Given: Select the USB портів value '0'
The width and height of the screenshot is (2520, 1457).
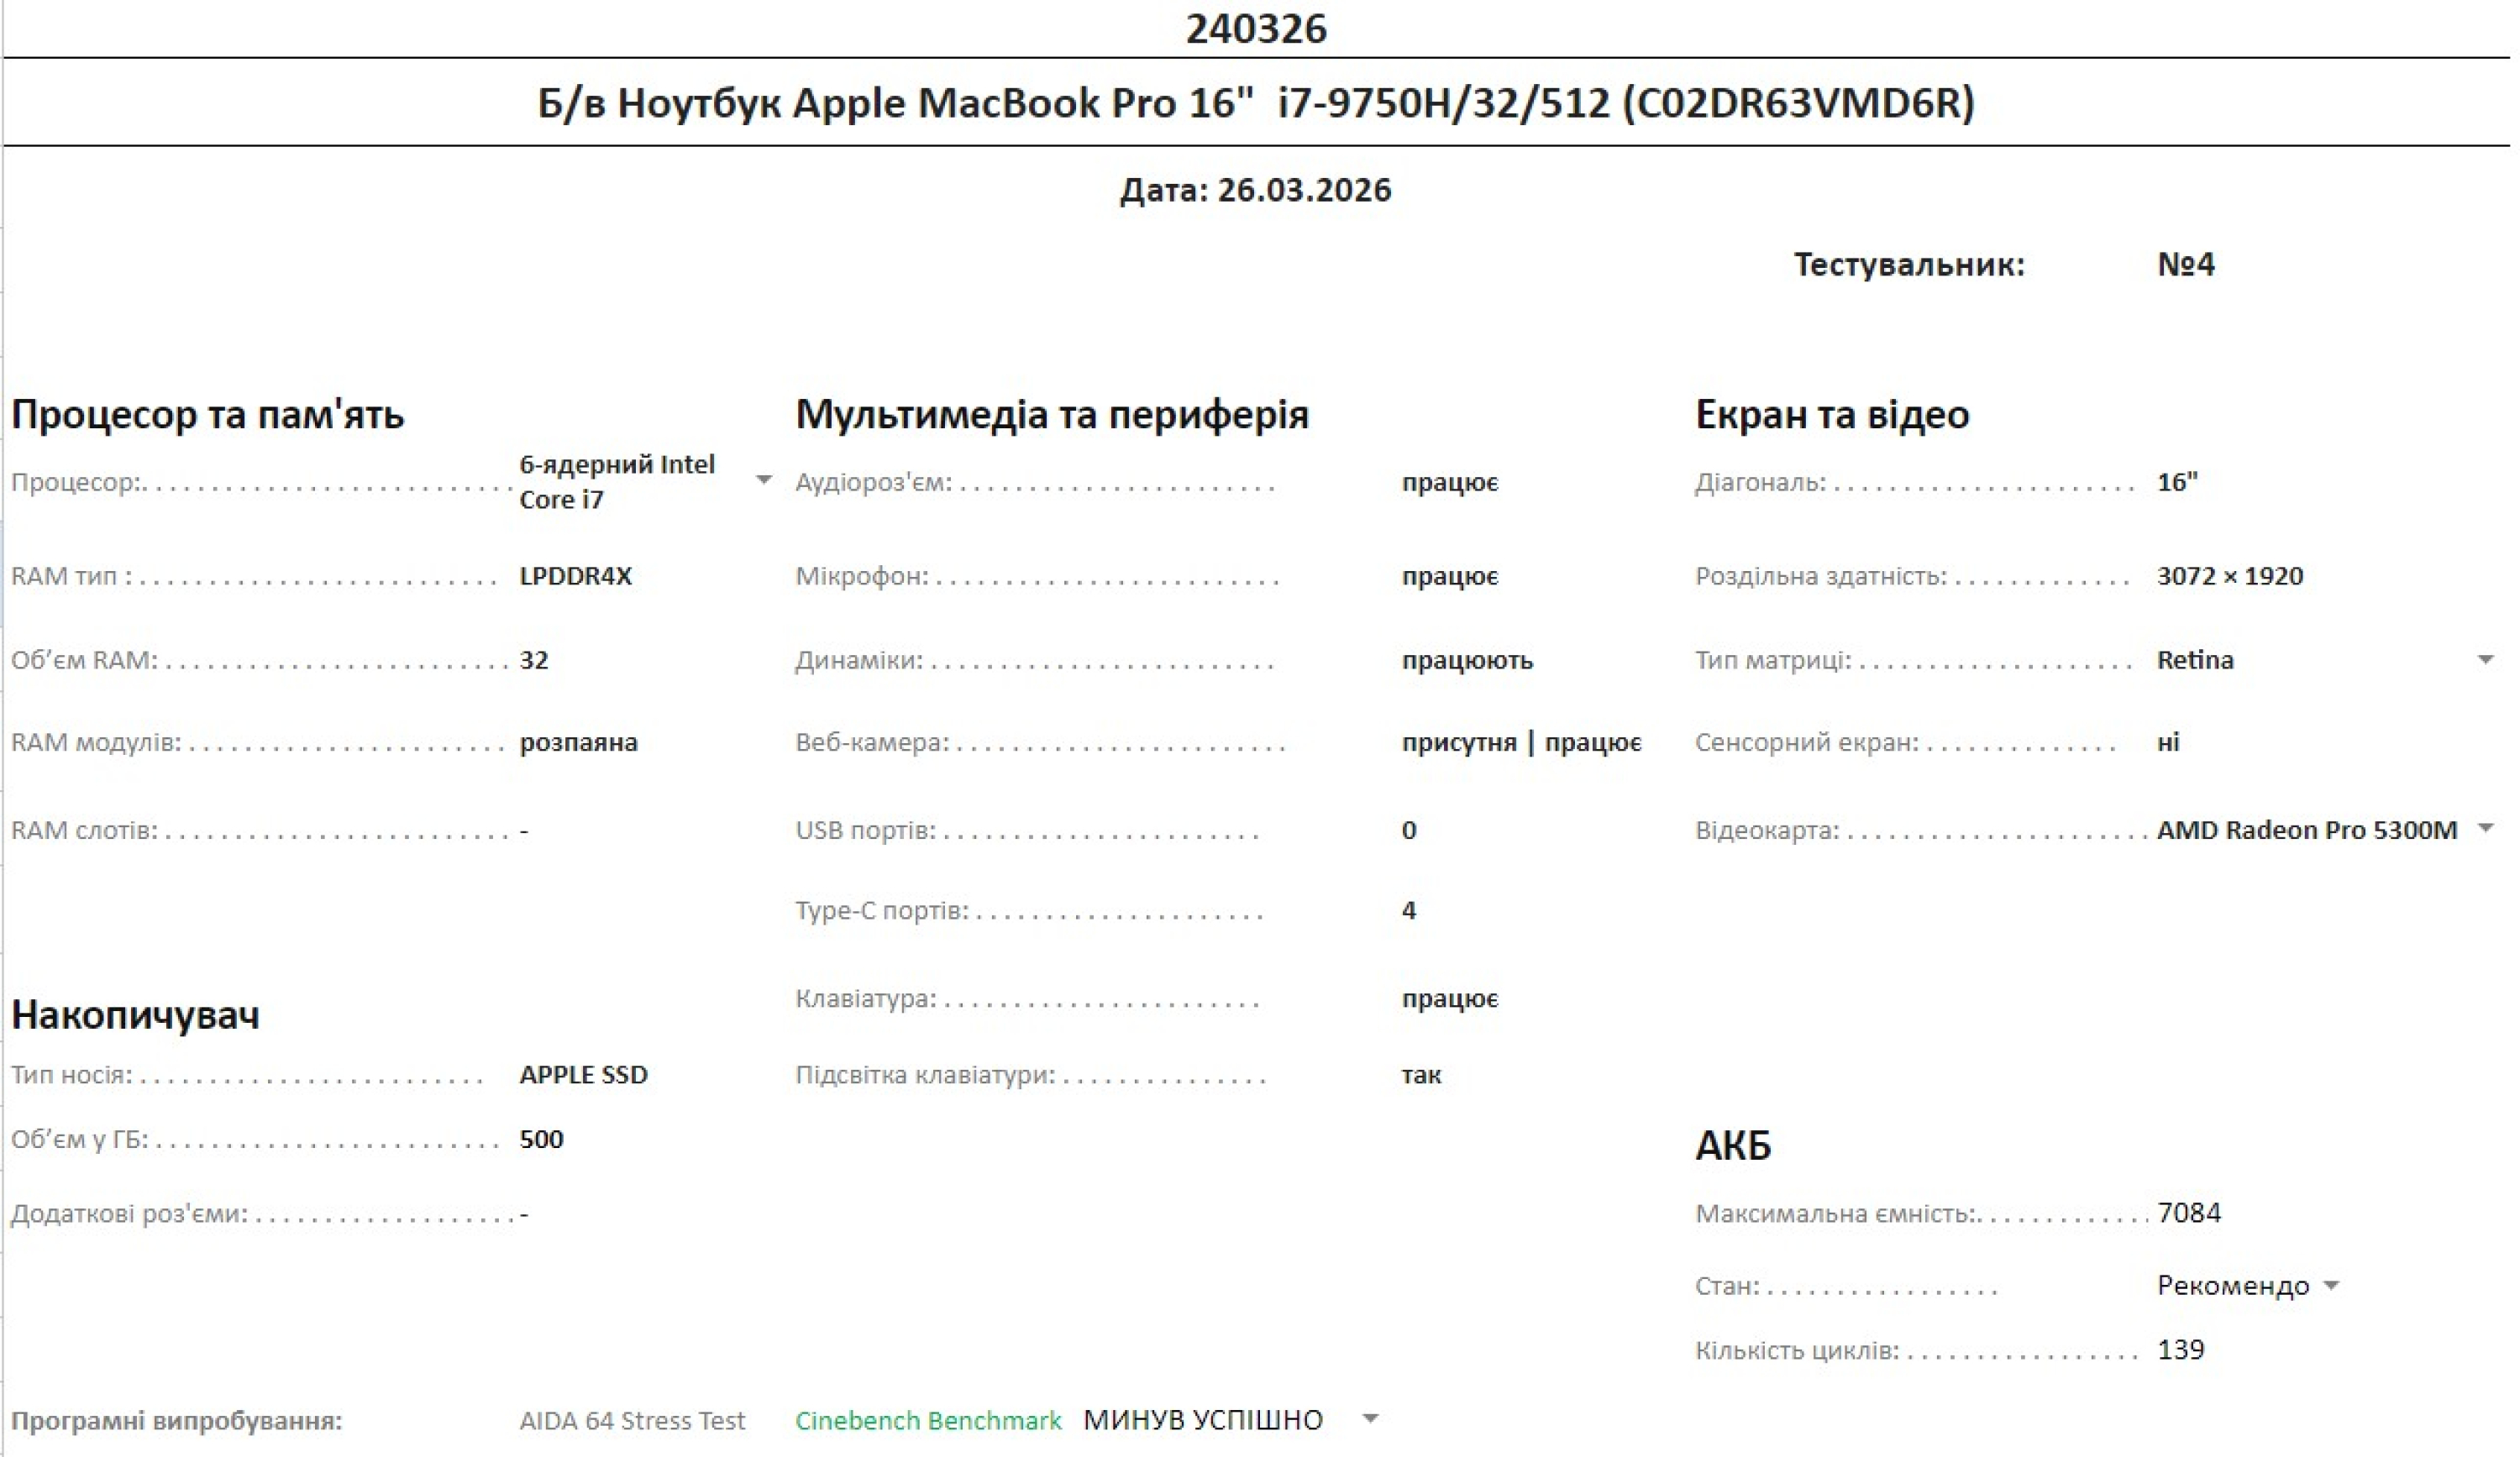Looking at the screenshot, I should click(1409, 831).
